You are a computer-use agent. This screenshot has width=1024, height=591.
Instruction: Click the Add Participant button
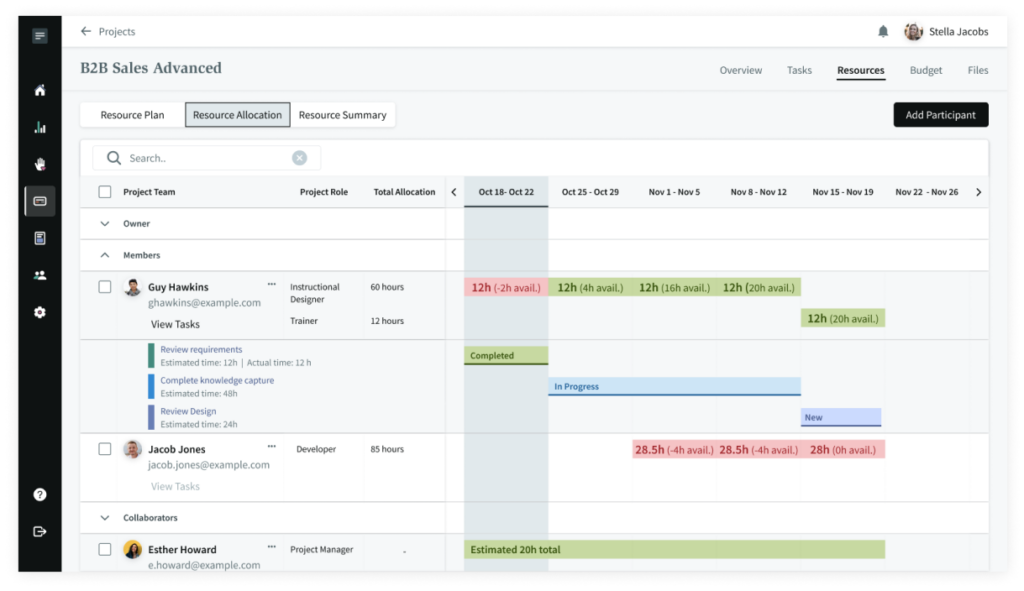(940, 115)
